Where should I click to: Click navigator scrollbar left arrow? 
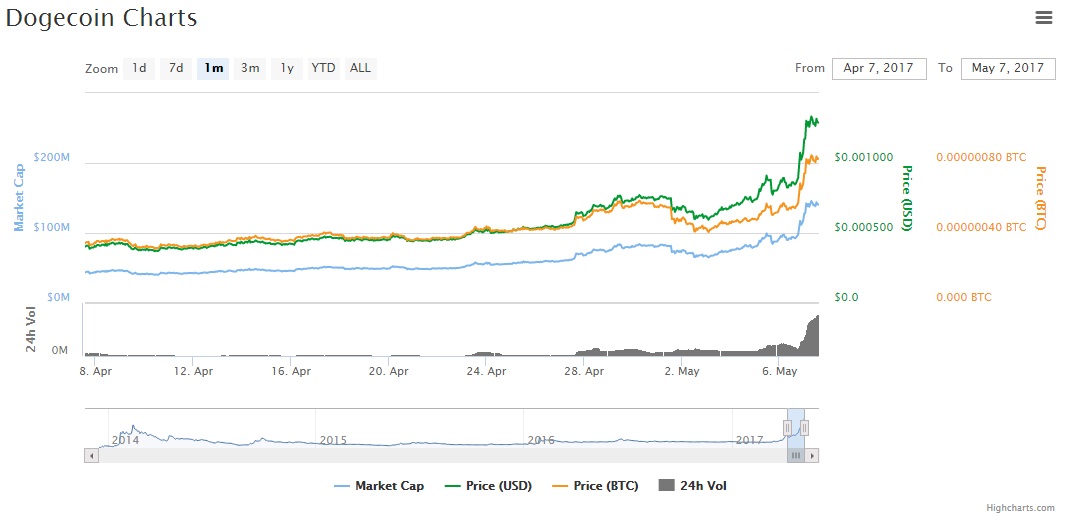tap(91, 455)
